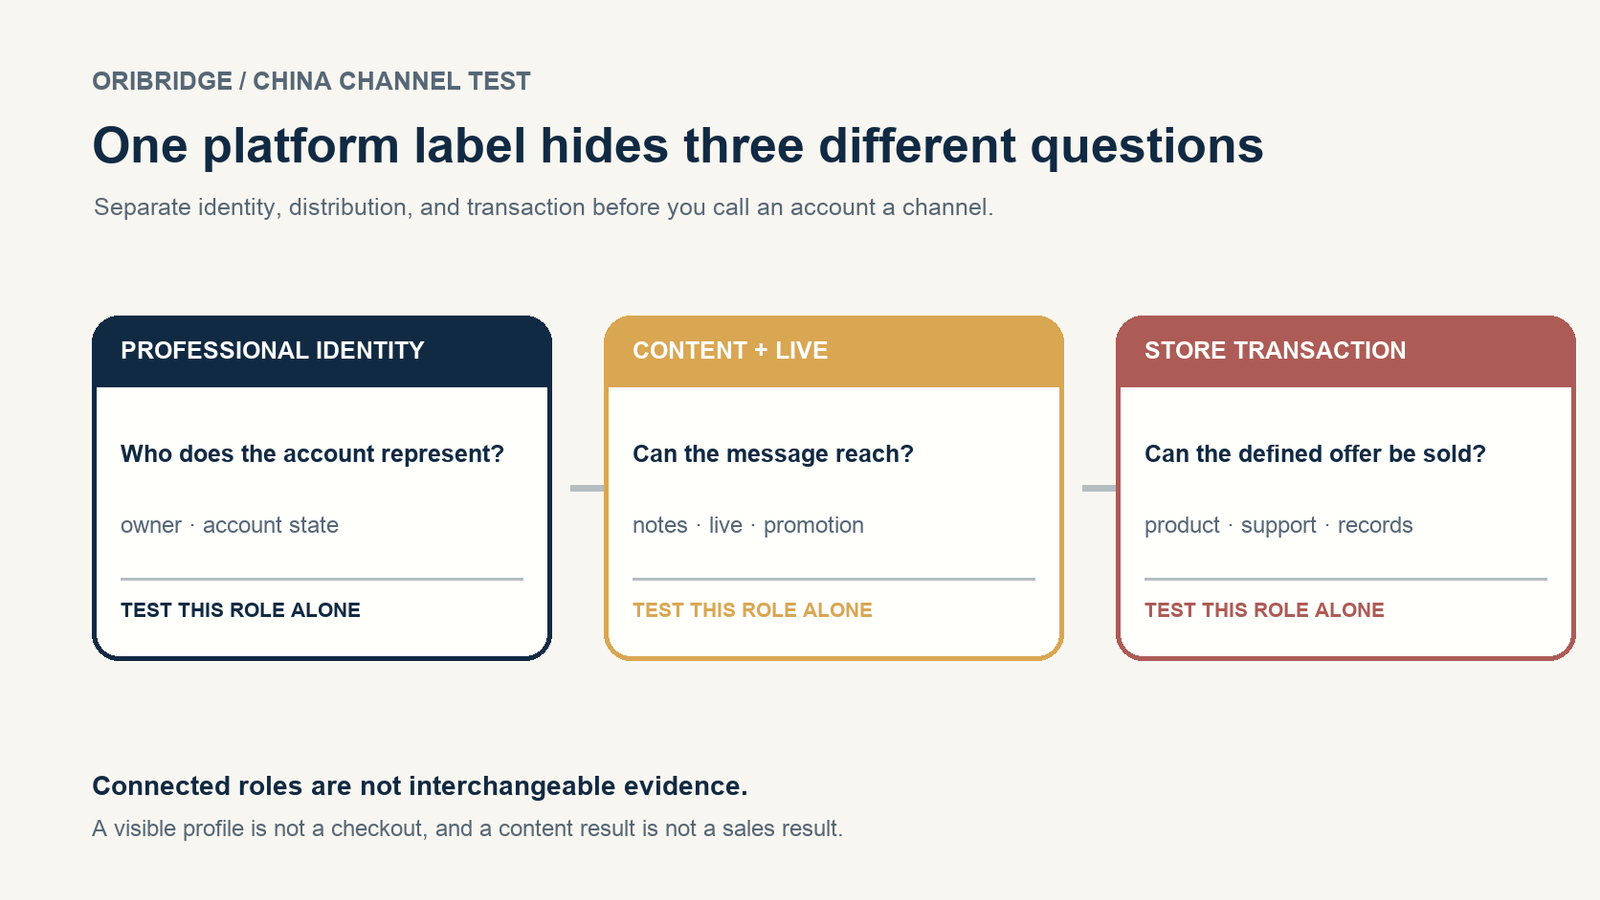
Task: Click 'Connected roles are not interchangeable evidence' heading
Action: [420, 786]
